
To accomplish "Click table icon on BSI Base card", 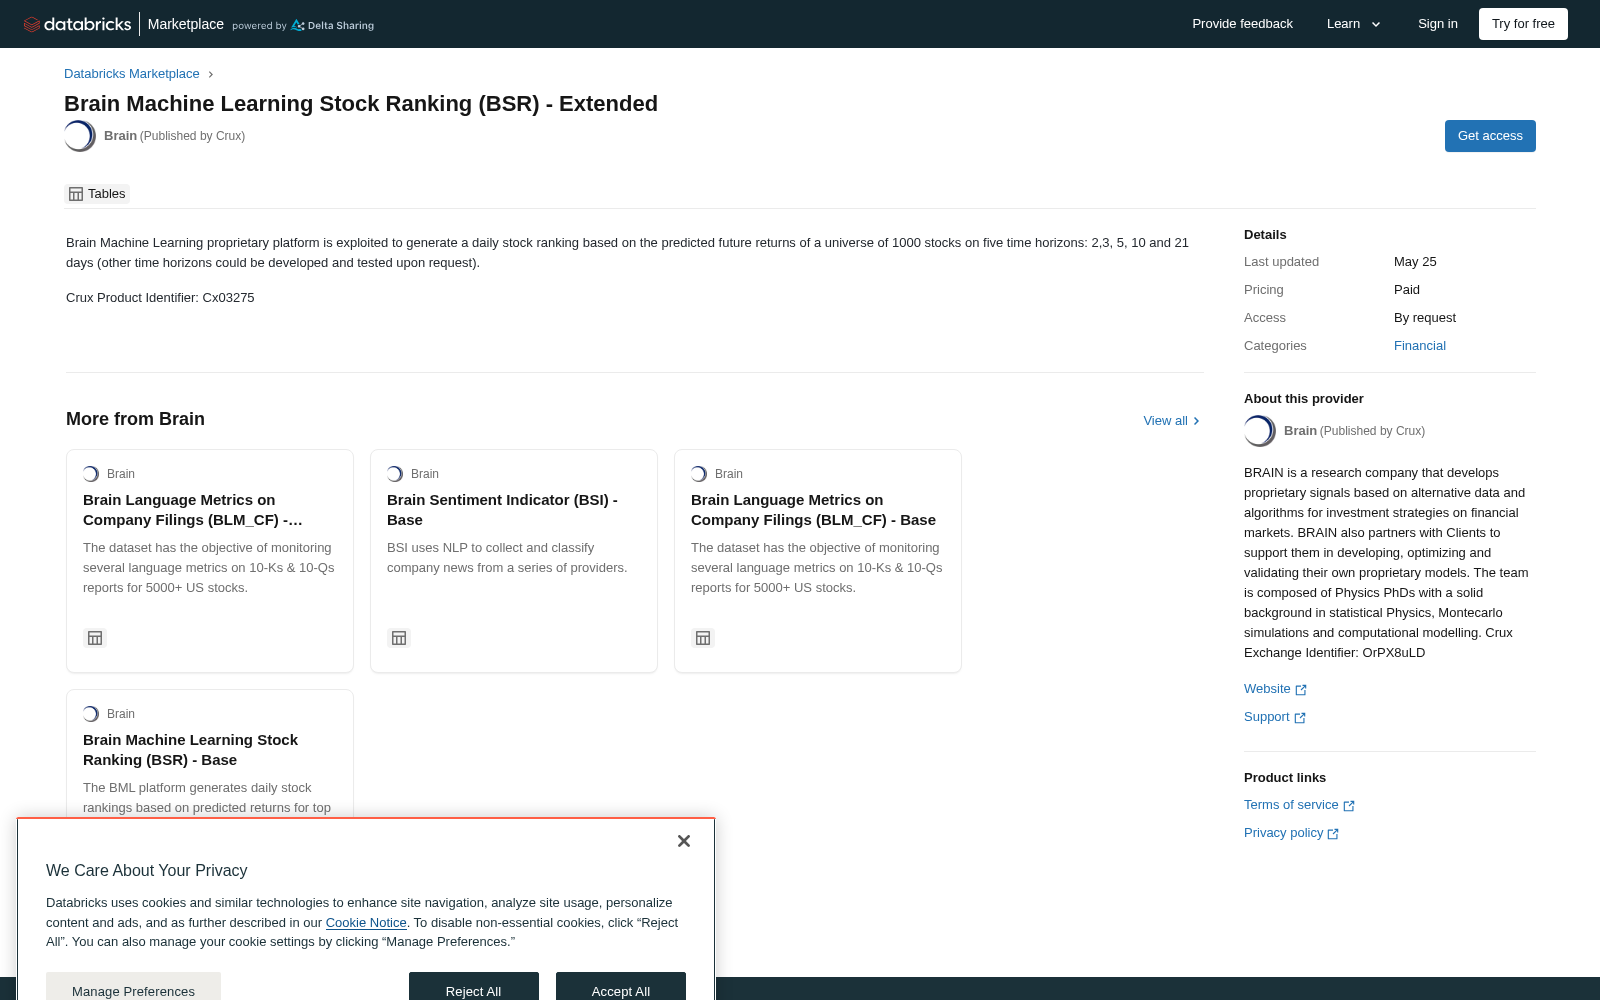I will [399, 638].
